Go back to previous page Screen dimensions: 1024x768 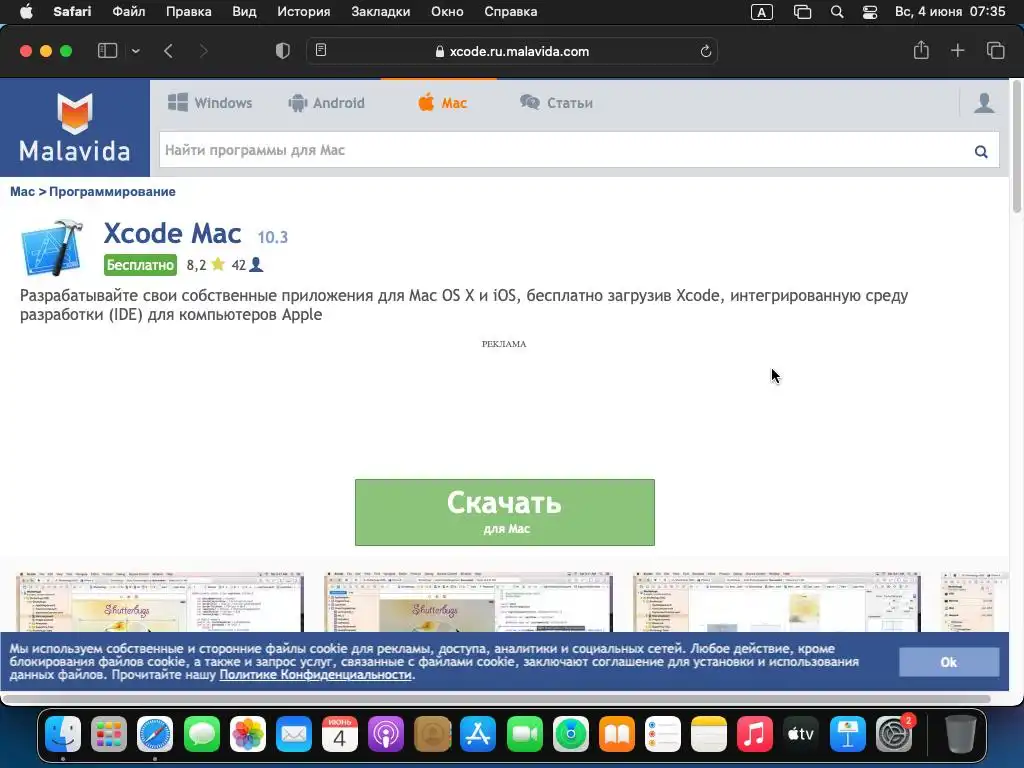[168, 51]
